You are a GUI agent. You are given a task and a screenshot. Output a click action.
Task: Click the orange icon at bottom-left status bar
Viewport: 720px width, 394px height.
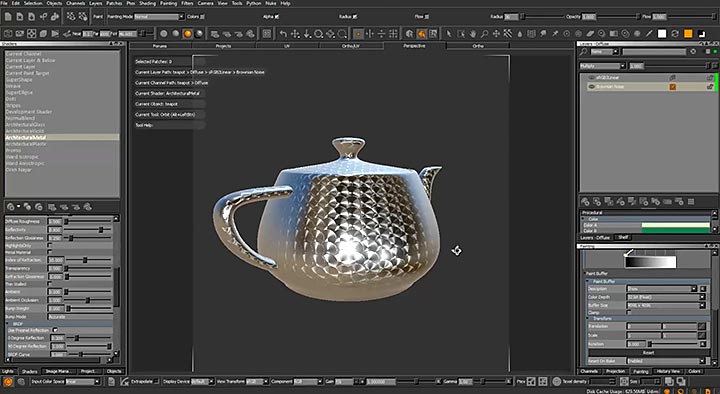pos(8,382)
